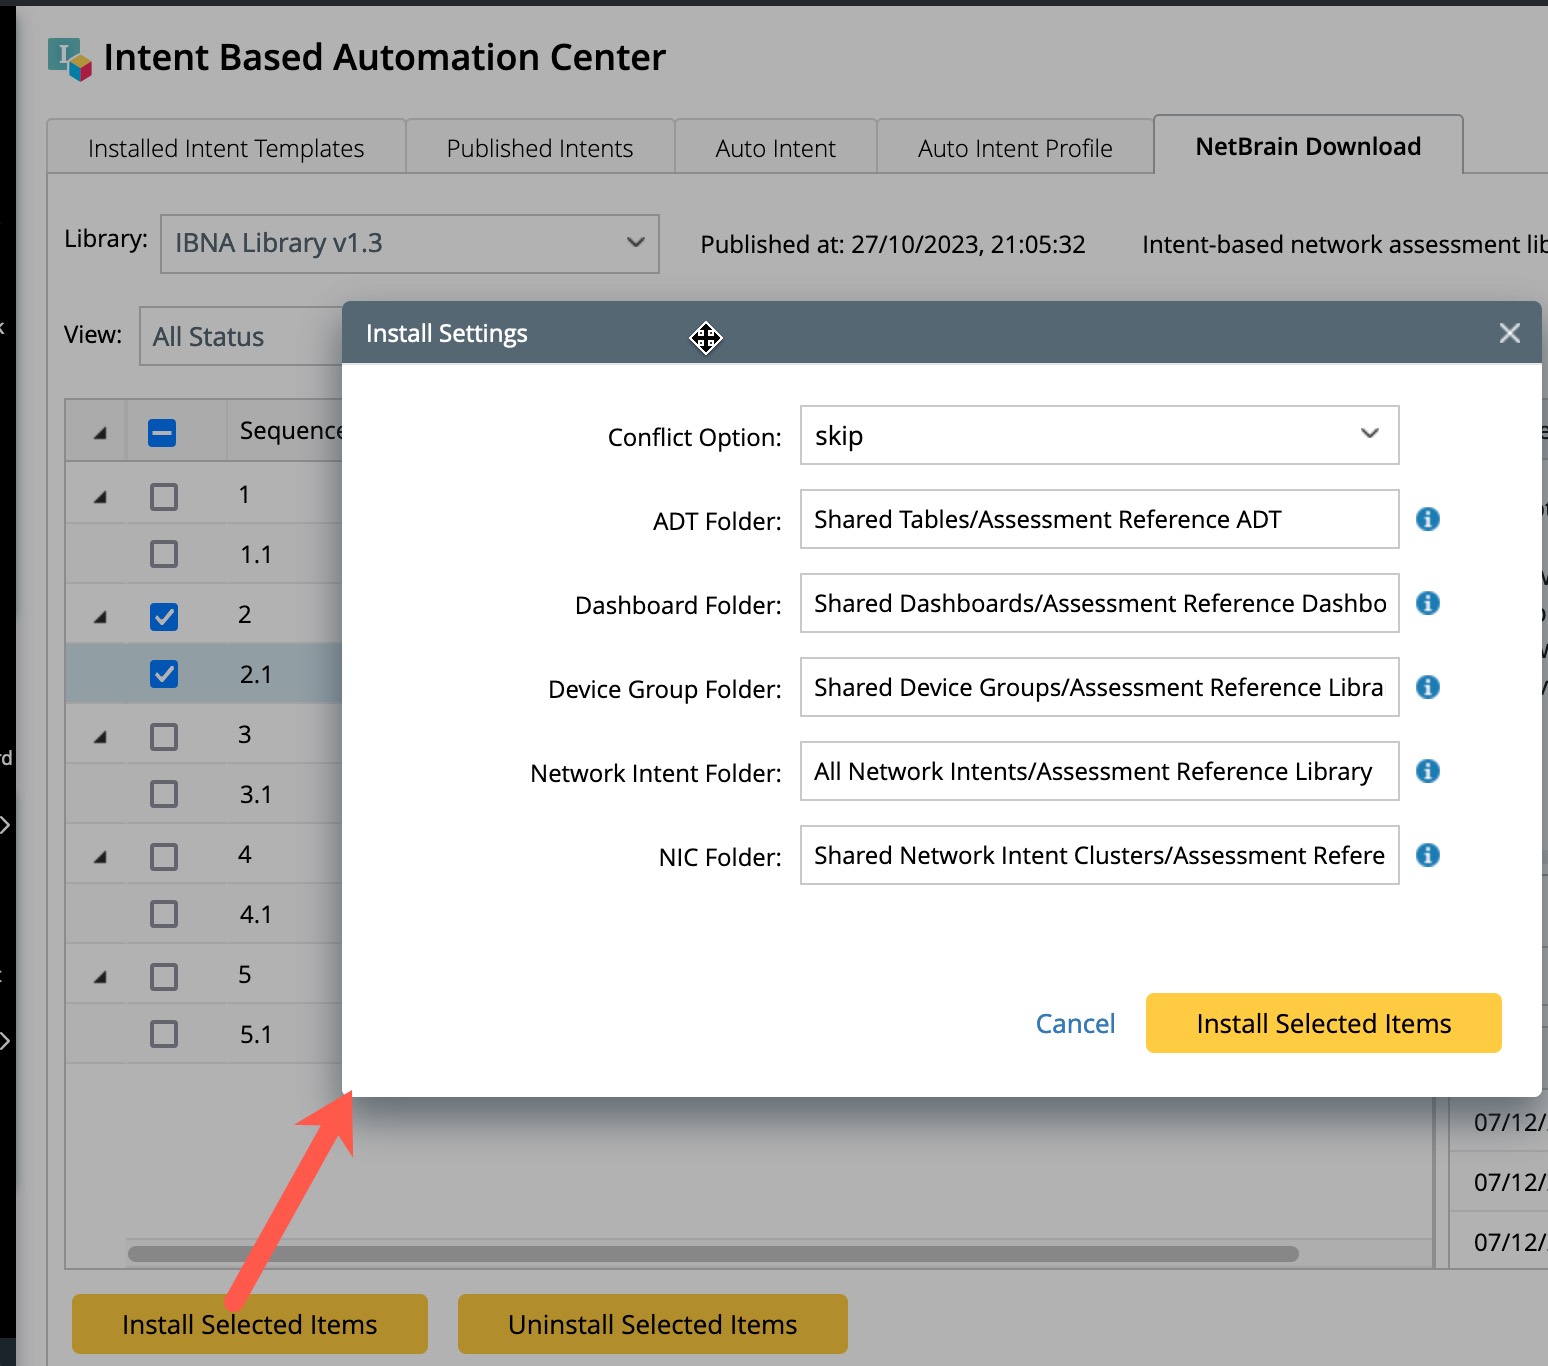Click Cancel in Install Settings dialog
The height and width of the screenshot is (1366, 1548).
pos(1074,1023)
